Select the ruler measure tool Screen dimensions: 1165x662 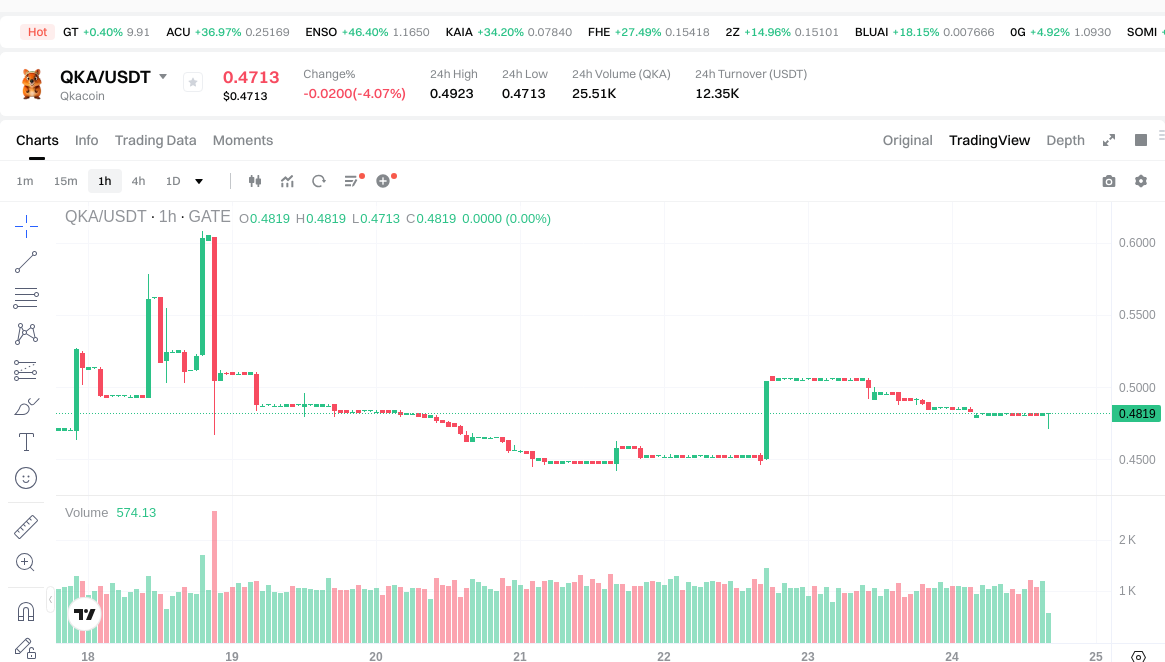click(x=26, y=526)
